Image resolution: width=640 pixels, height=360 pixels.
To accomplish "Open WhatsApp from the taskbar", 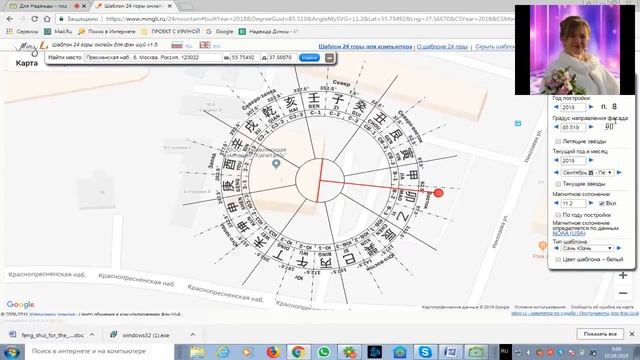I will pyautogui.click(x=324, y=351).
